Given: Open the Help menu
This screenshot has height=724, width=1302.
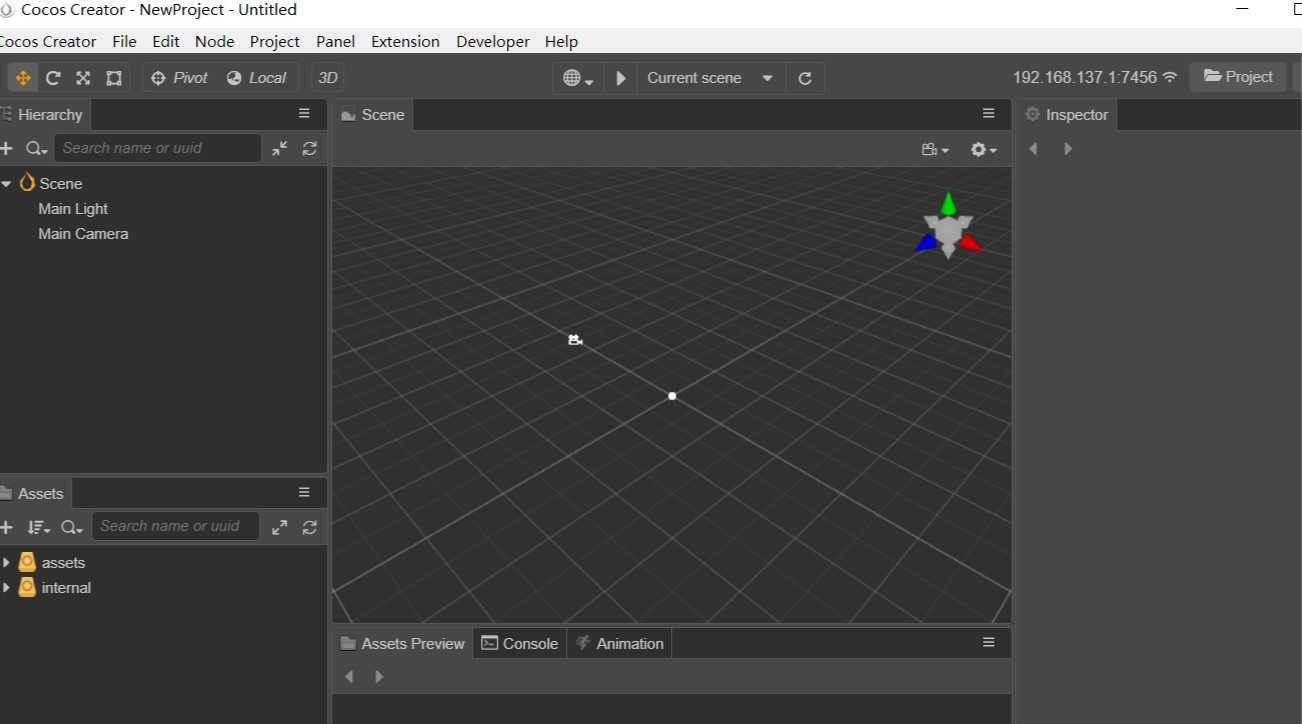Looking at the screenshot, I should (561, 41).
